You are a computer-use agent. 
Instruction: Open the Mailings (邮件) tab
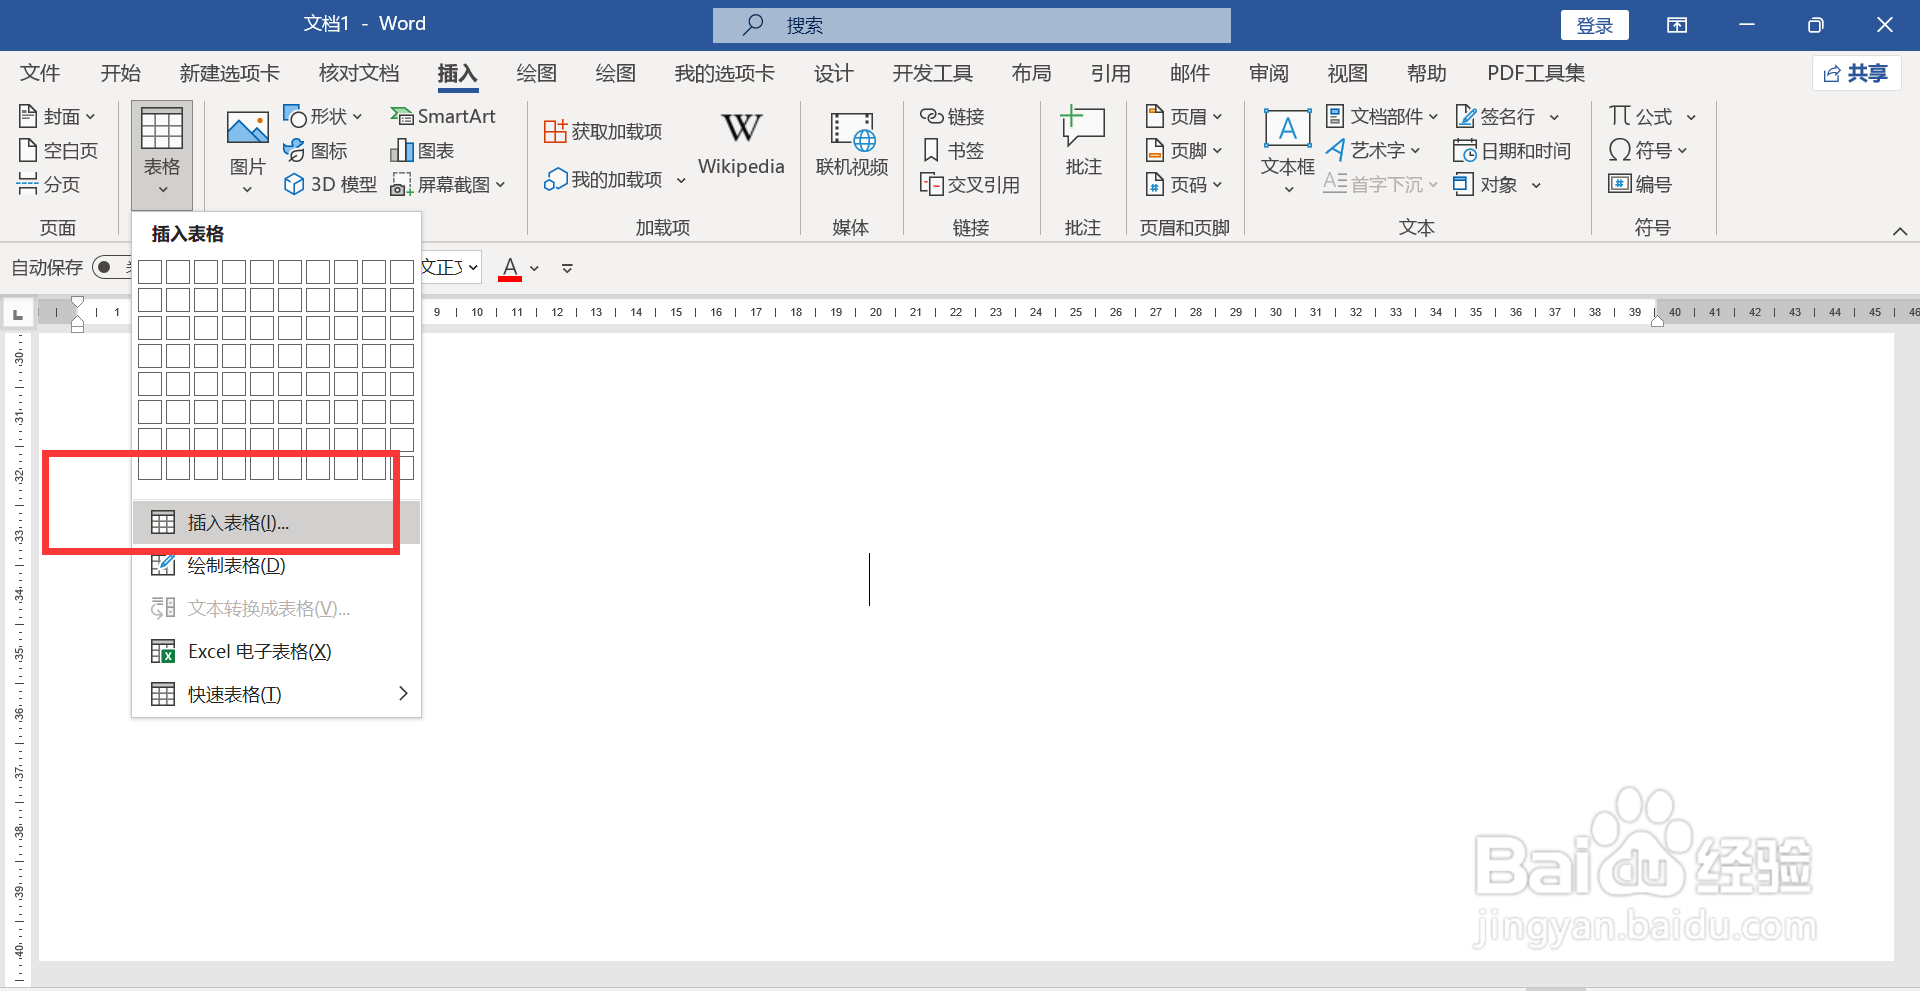click(x=1189, y=73)
